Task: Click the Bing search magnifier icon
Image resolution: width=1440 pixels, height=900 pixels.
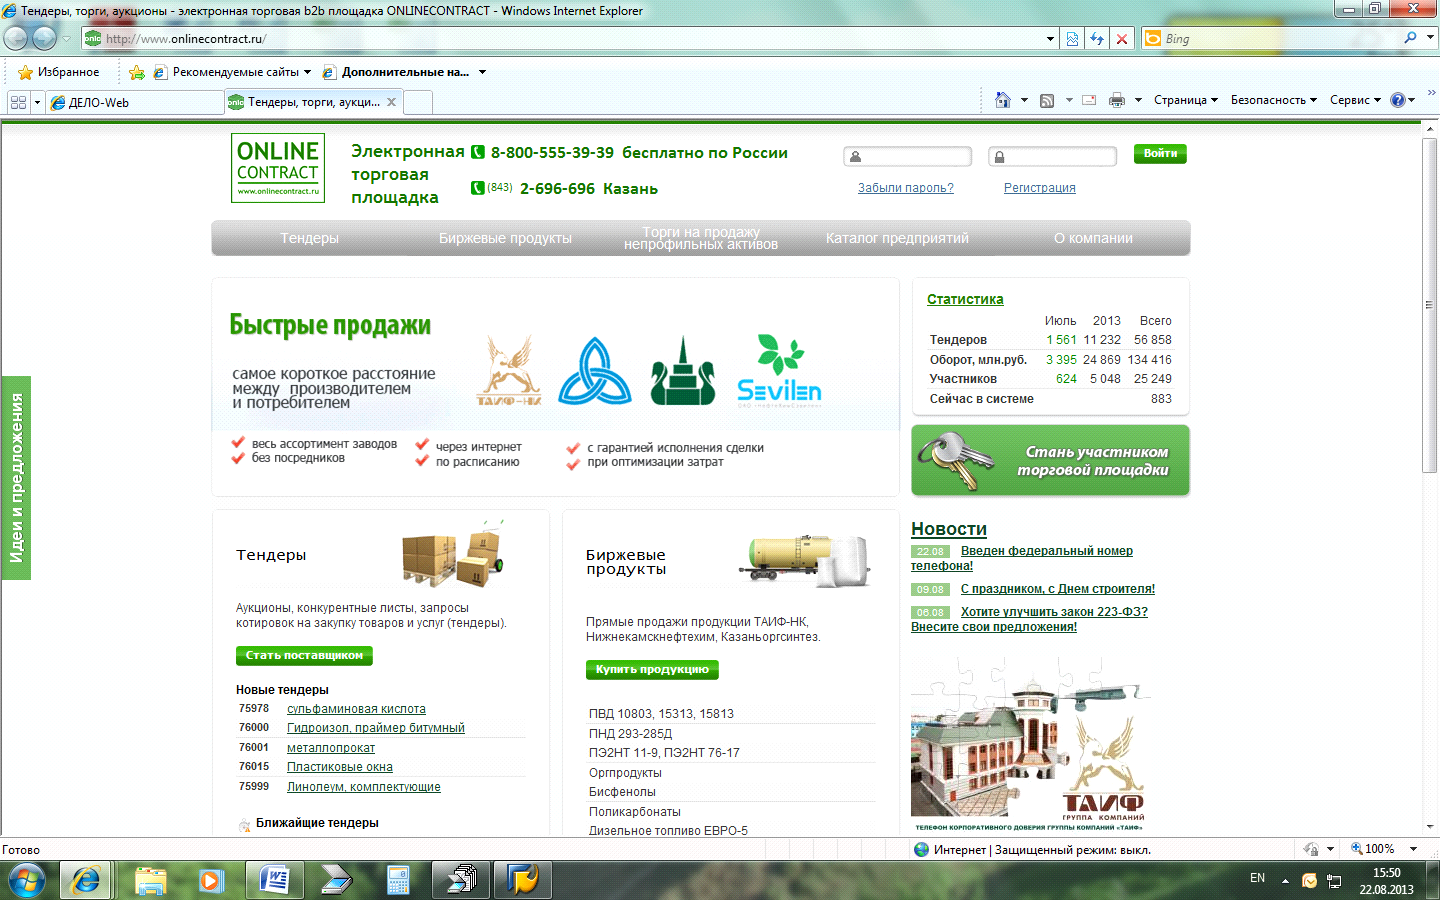Action: pyautogui.click(x=1410, y=38)
